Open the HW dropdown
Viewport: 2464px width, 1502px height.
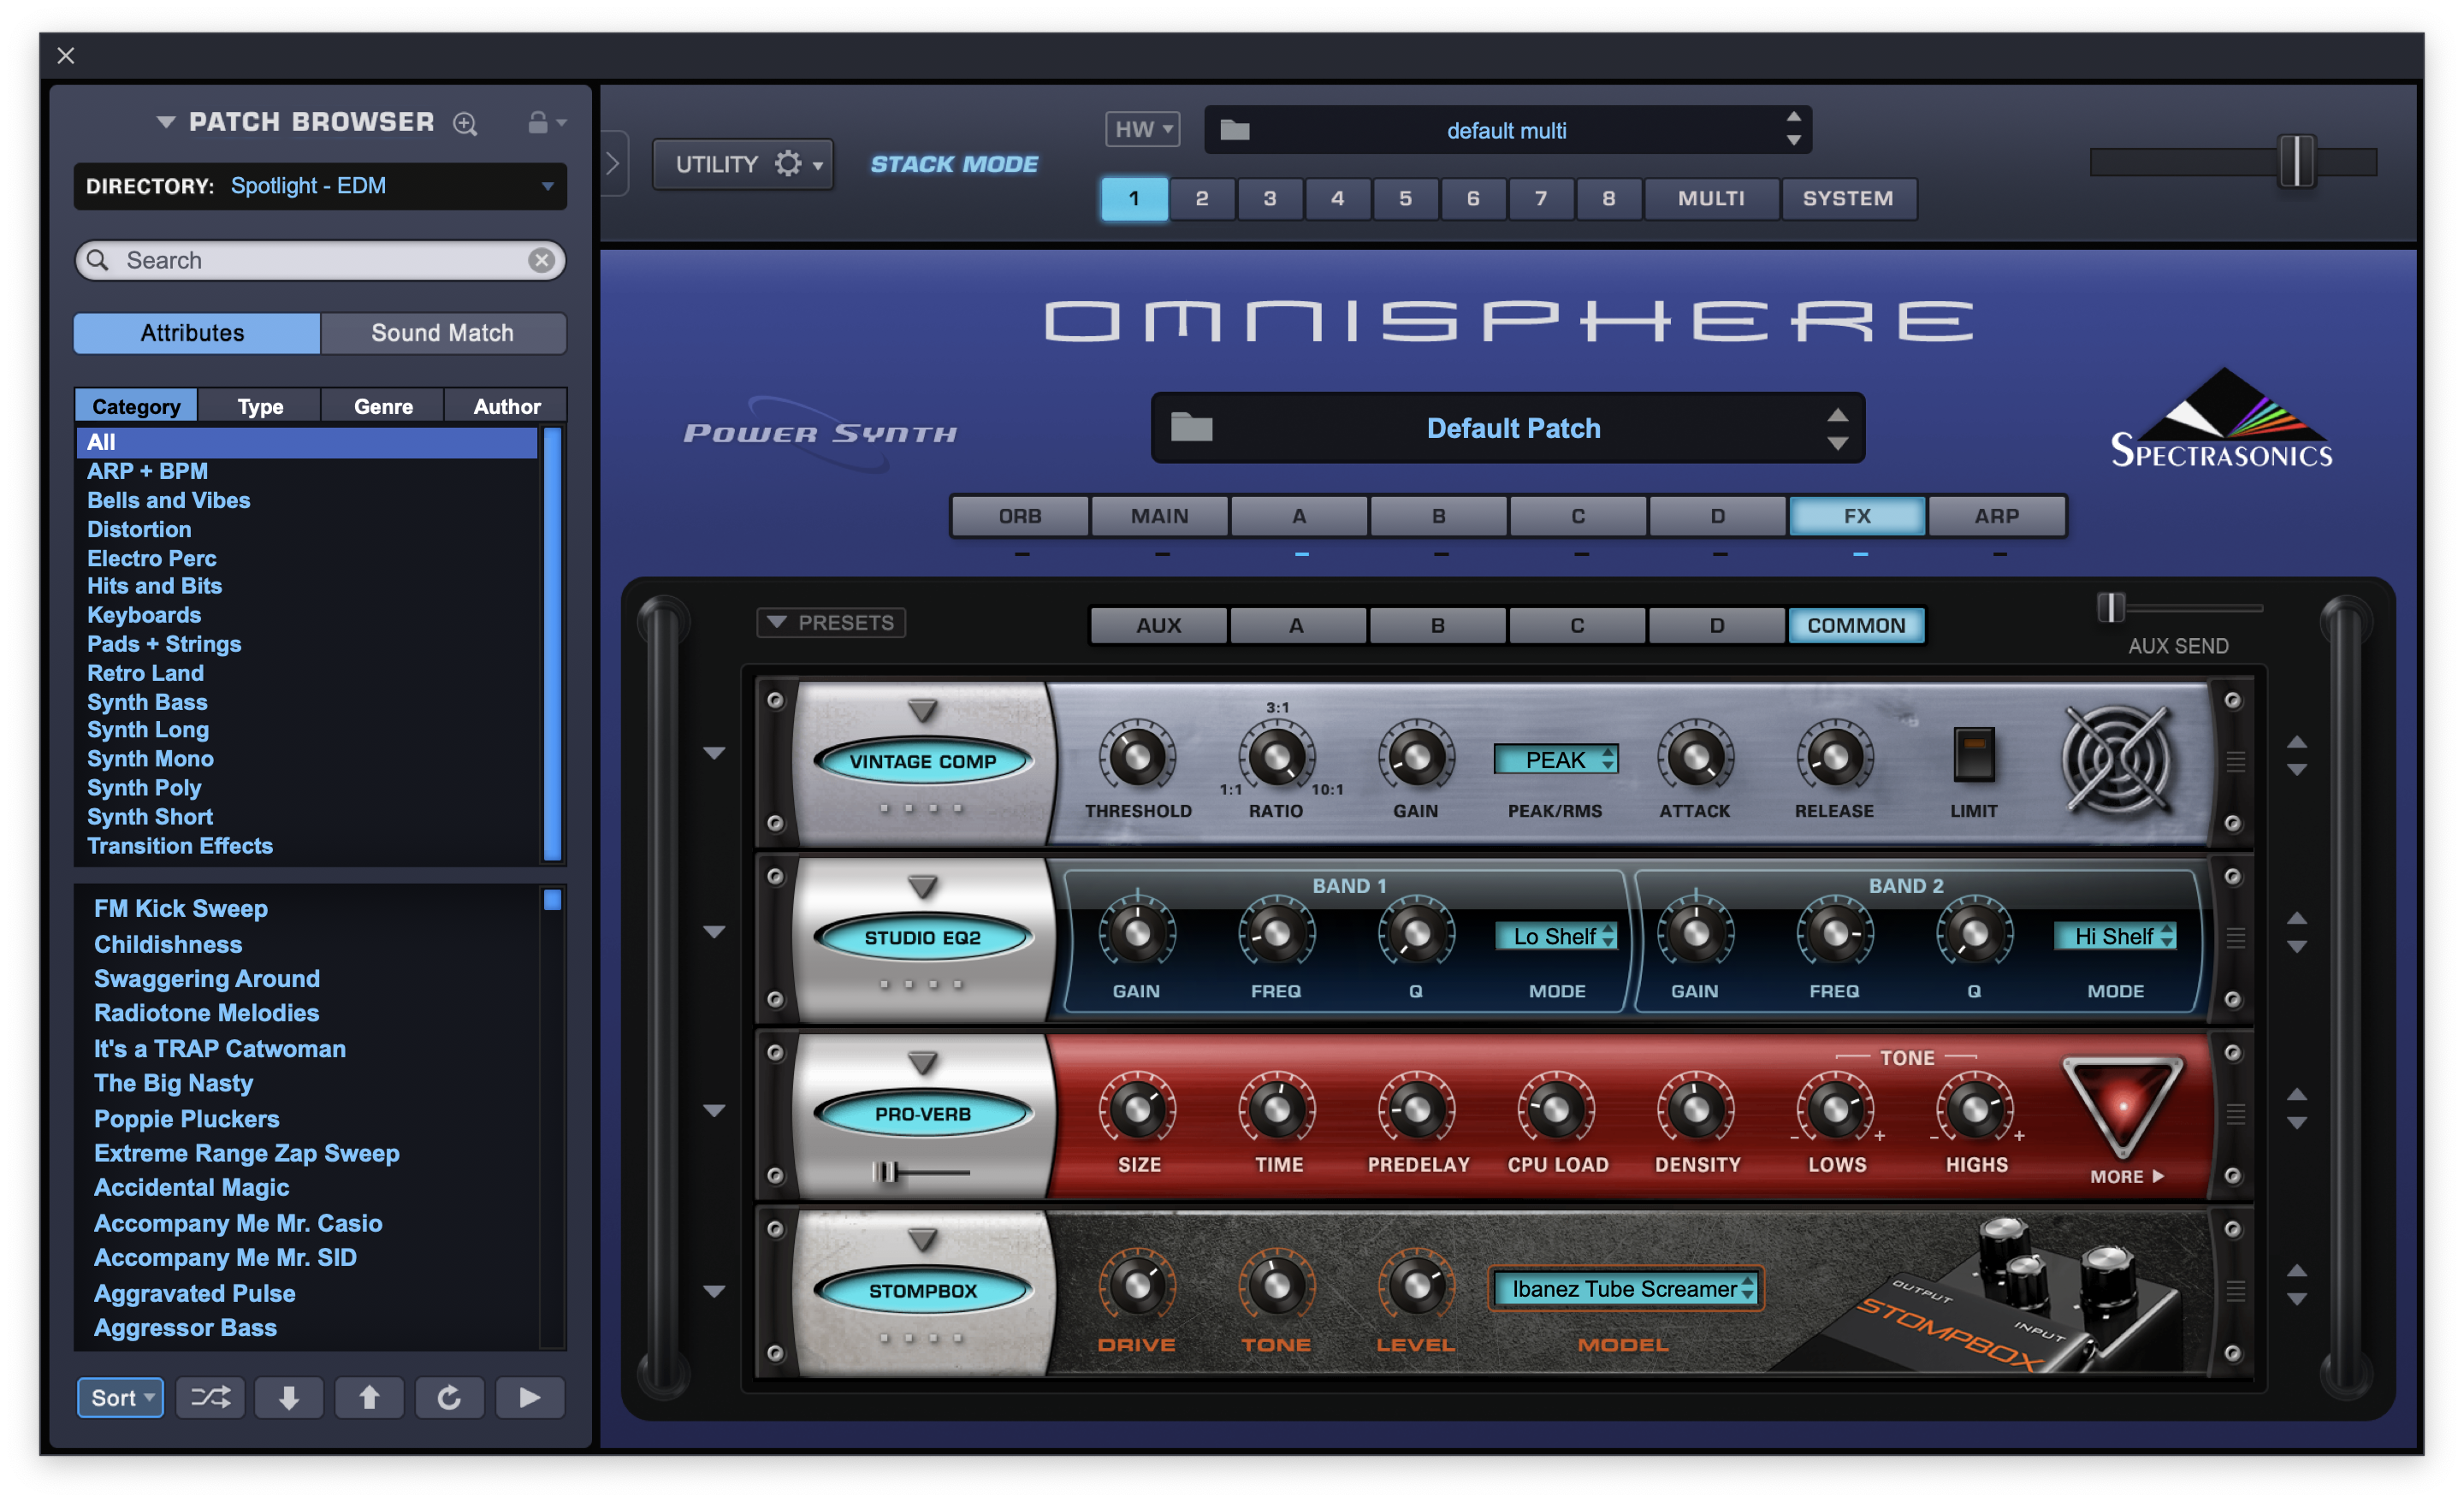coord(1143,129)
